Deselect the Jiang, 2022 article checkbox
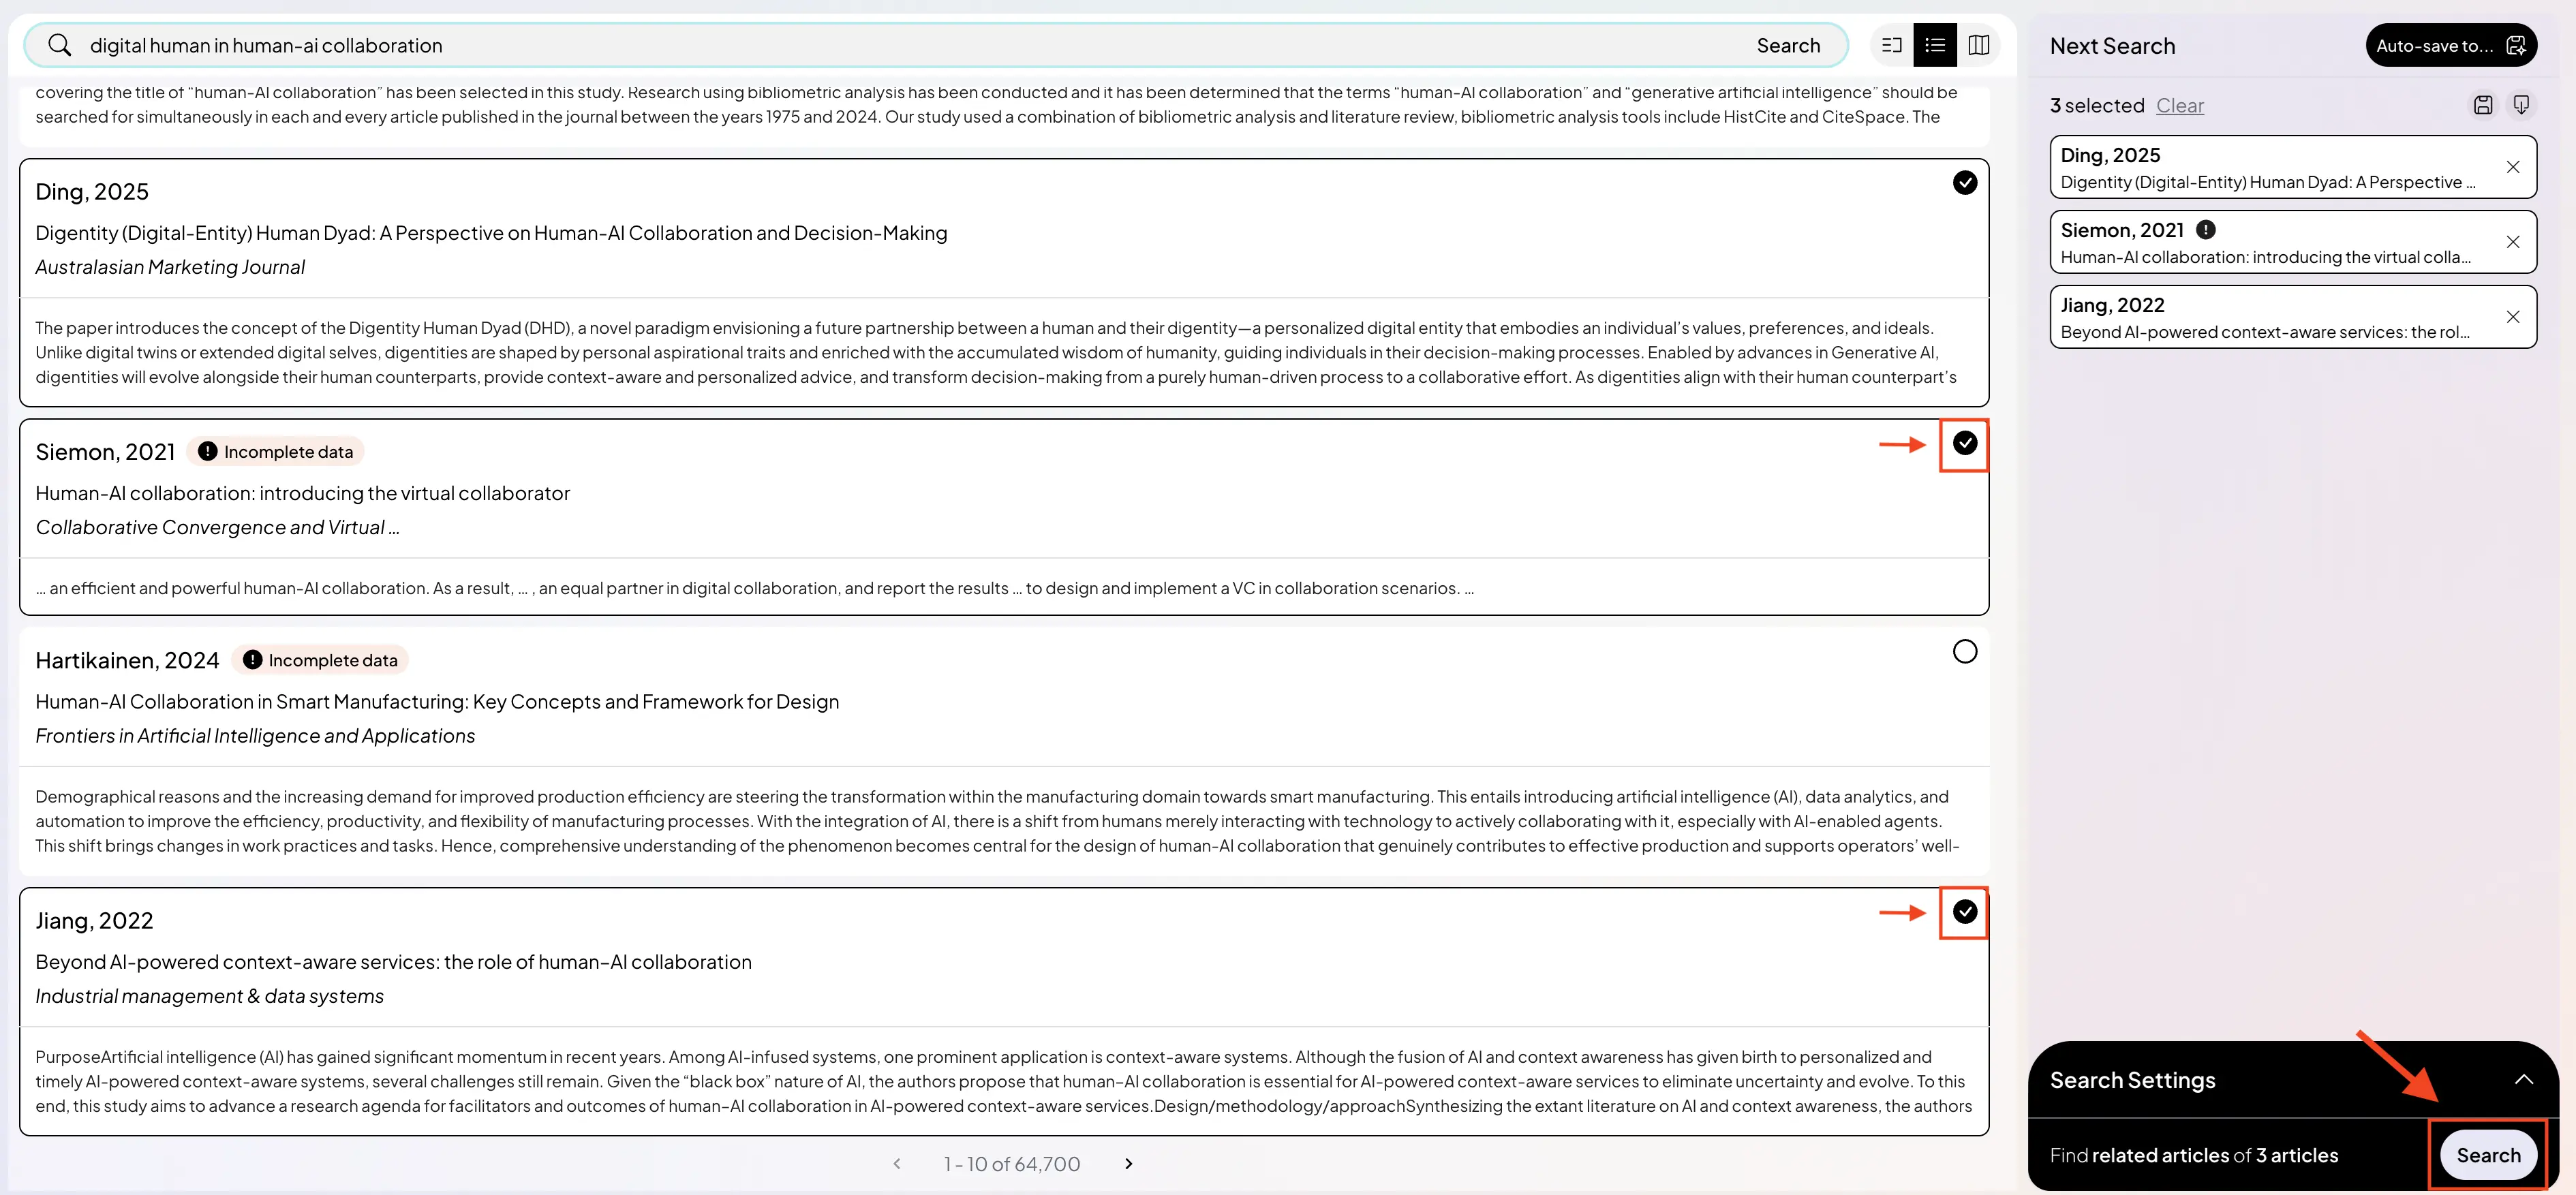Image resolution: width=2576 pixels, height=1195 pixels. [1964, 912]
